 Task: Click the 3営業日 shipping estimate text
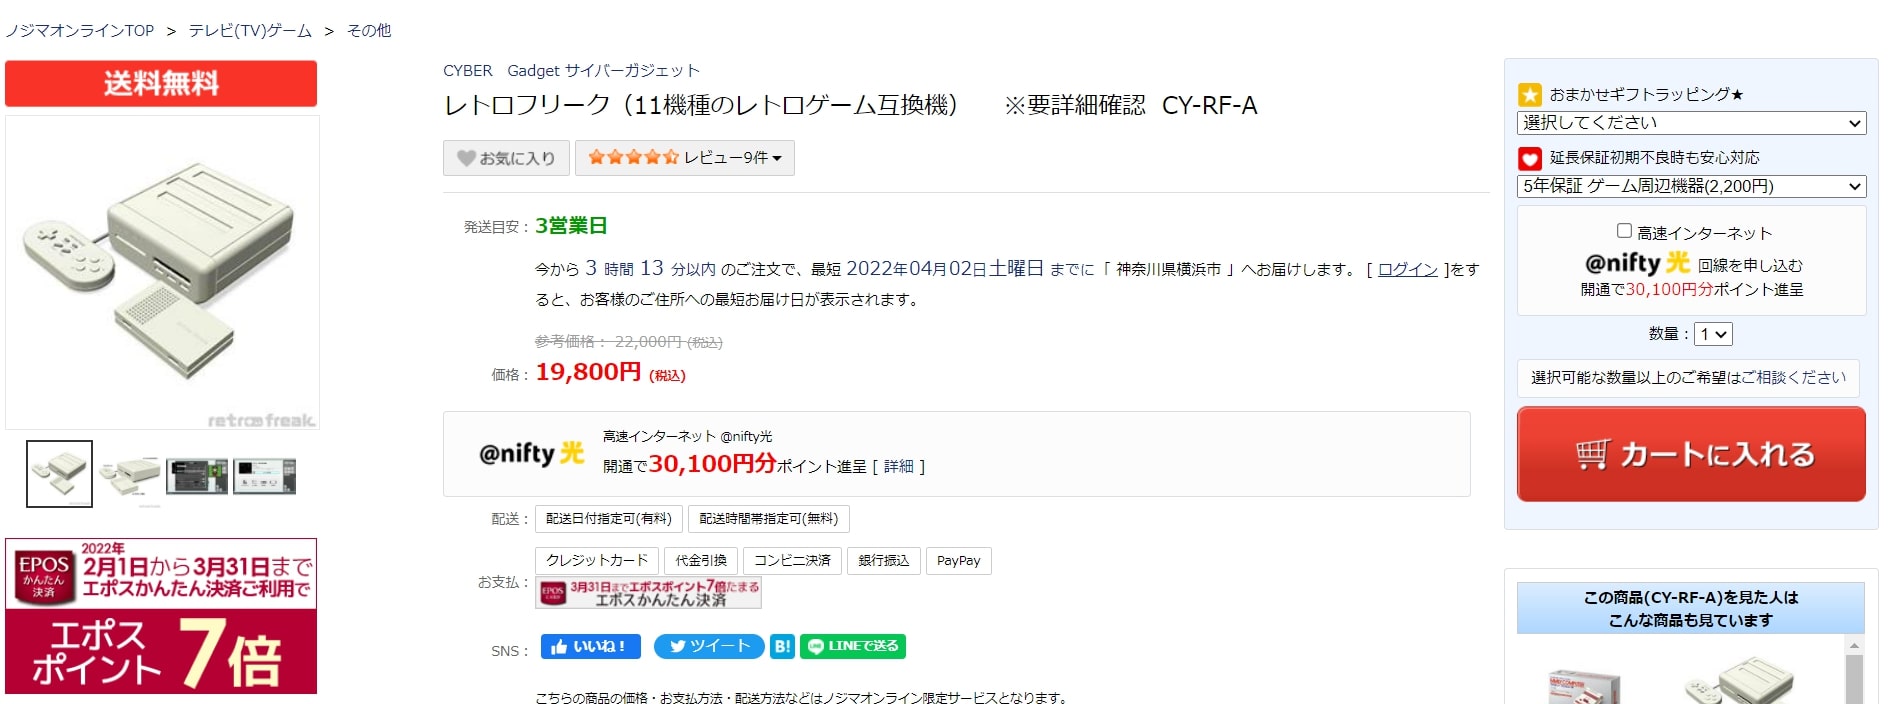point(571,226)
